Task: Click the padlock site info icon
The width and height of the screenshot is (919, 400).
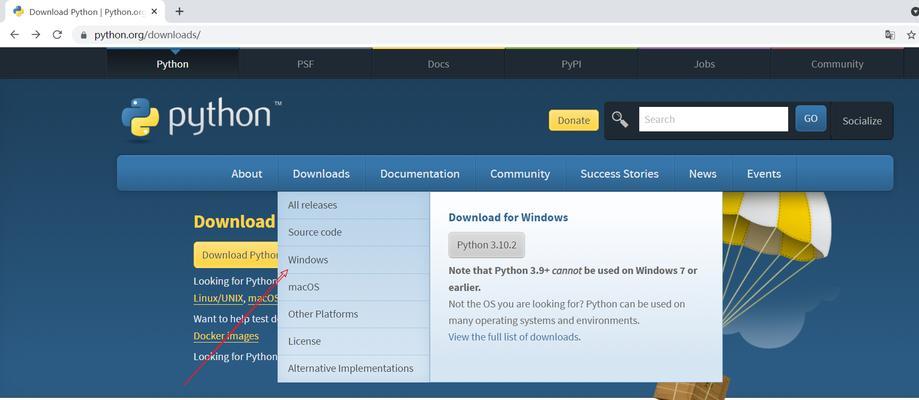Action: [84, 35]
